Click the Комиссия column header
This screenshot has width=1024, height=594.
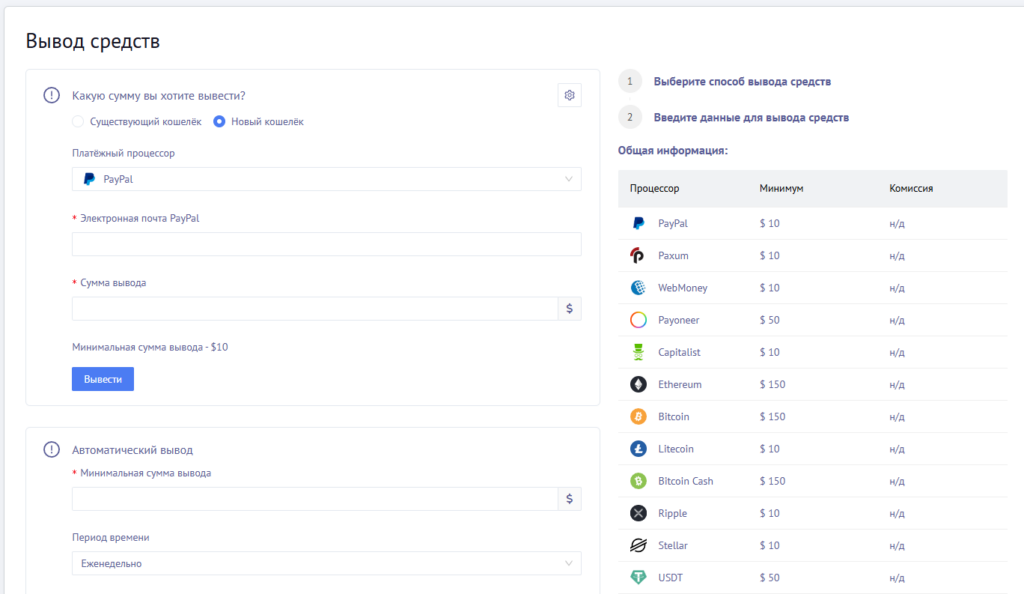[x=911, y=189]
